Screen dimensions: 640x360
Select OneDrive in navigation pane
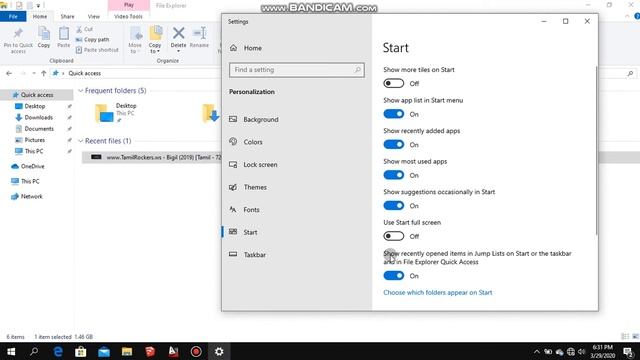pyautogui.click(x=32, y=167)
